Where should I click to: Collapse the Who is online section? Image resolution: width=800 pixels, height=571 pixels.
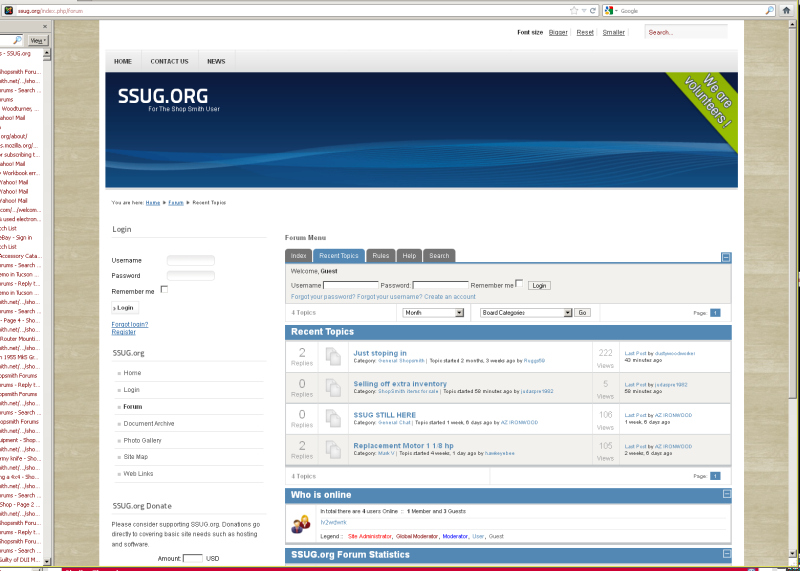tap(727, 494)
